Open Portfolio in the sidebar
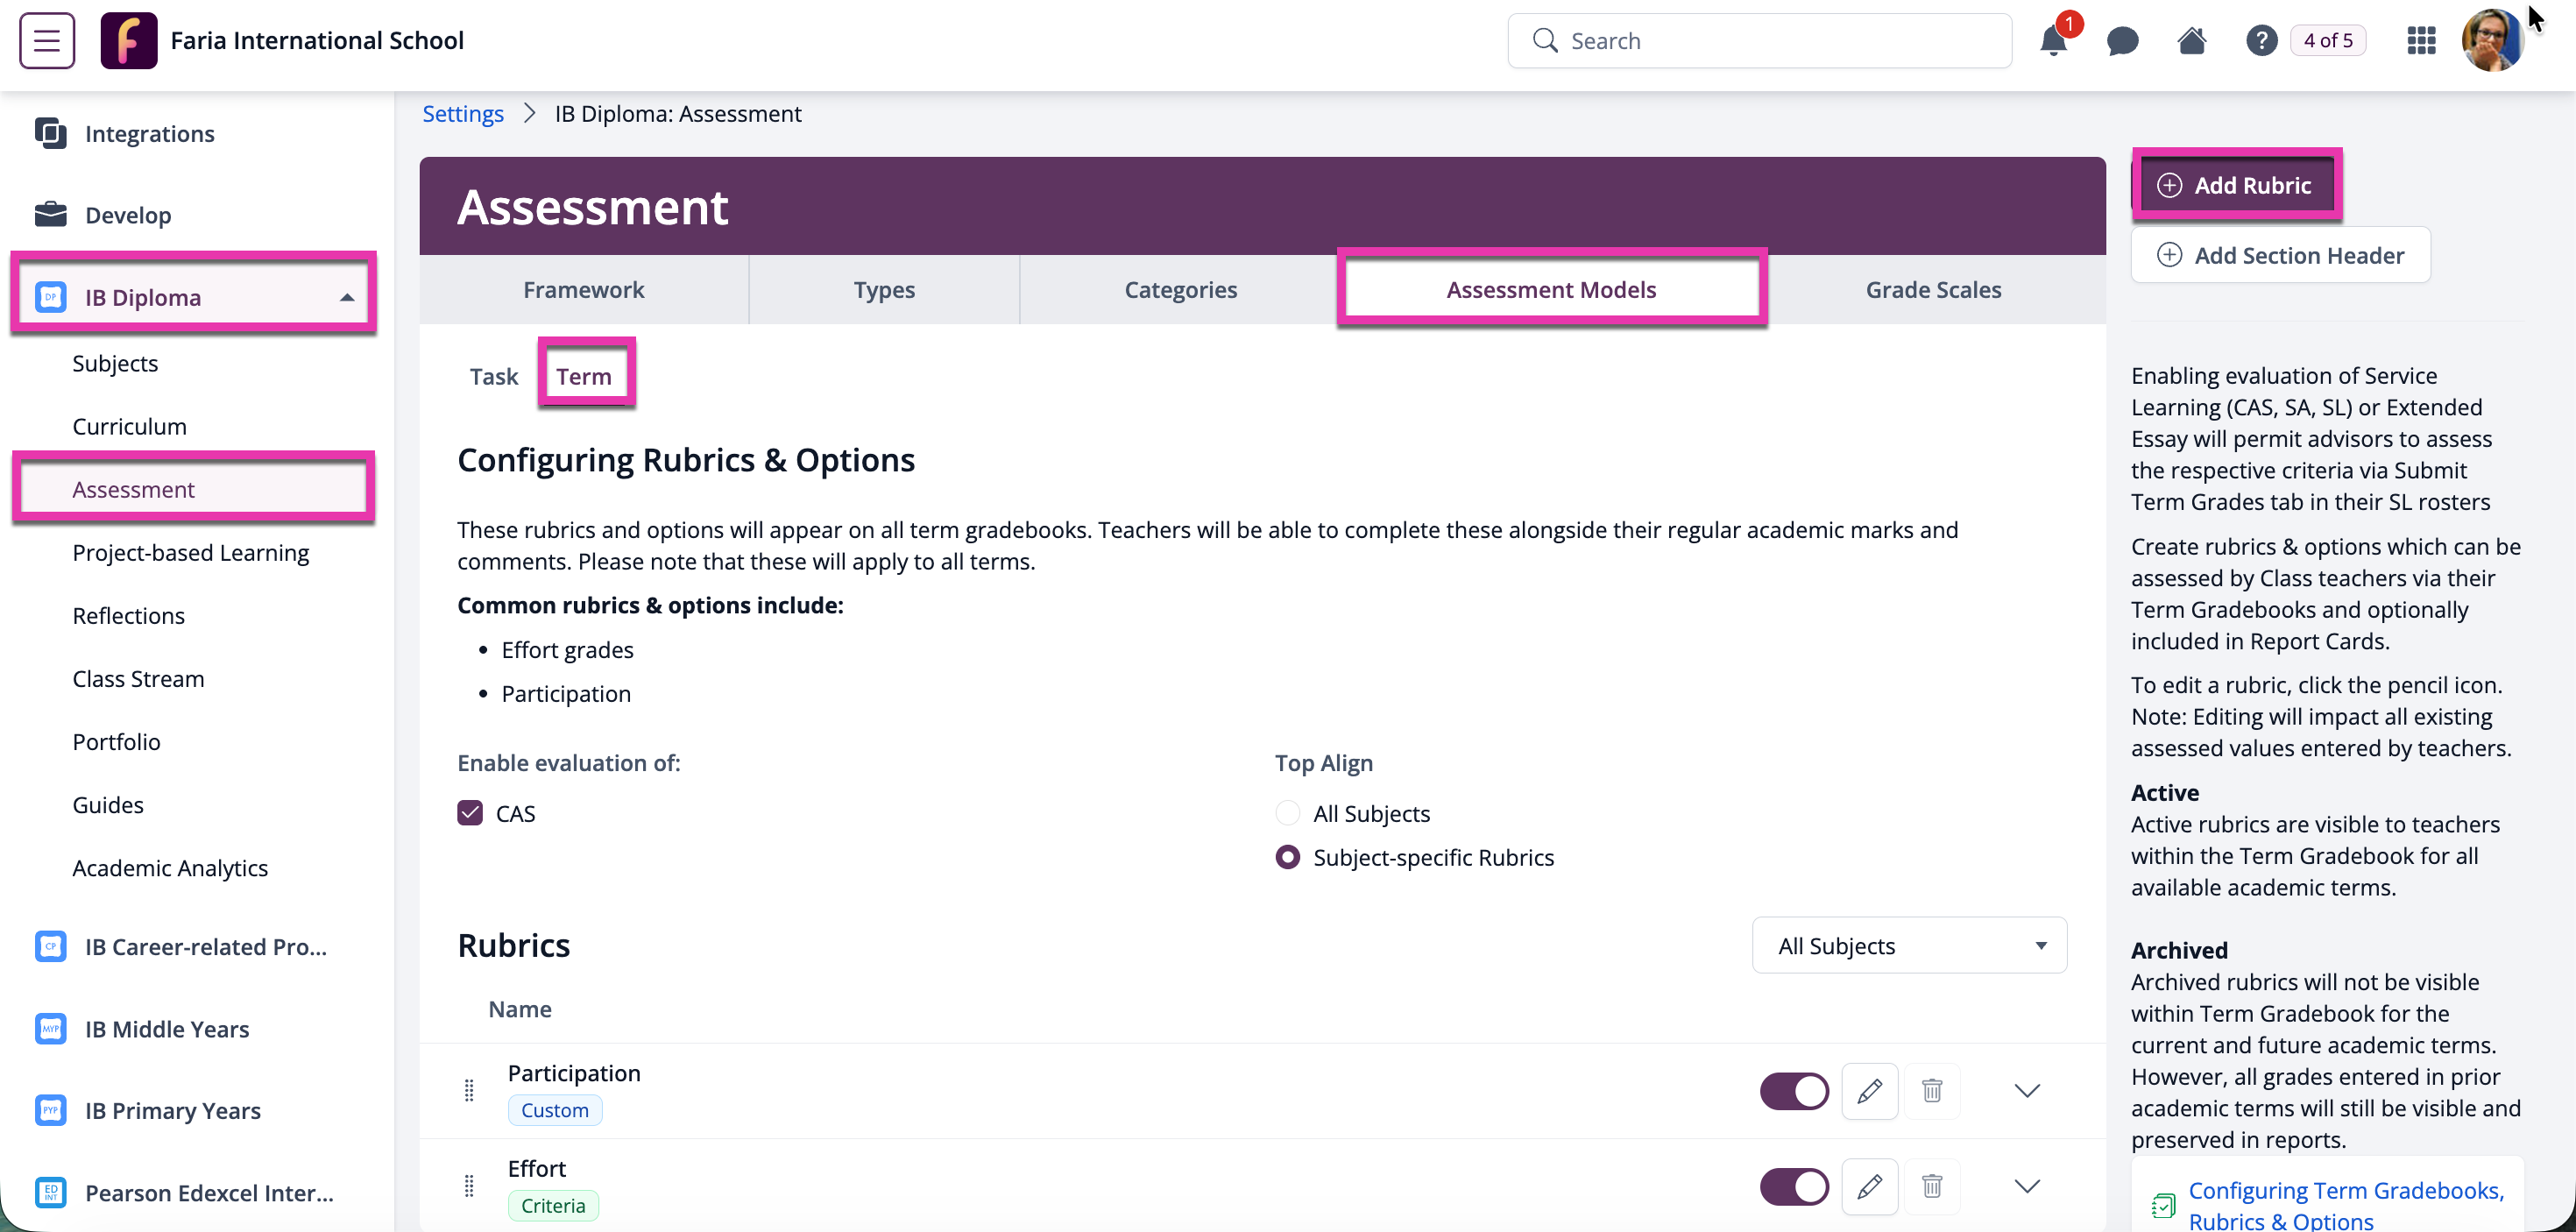The width and height of the screenshot is (2576, 1232). coord(116,741)
